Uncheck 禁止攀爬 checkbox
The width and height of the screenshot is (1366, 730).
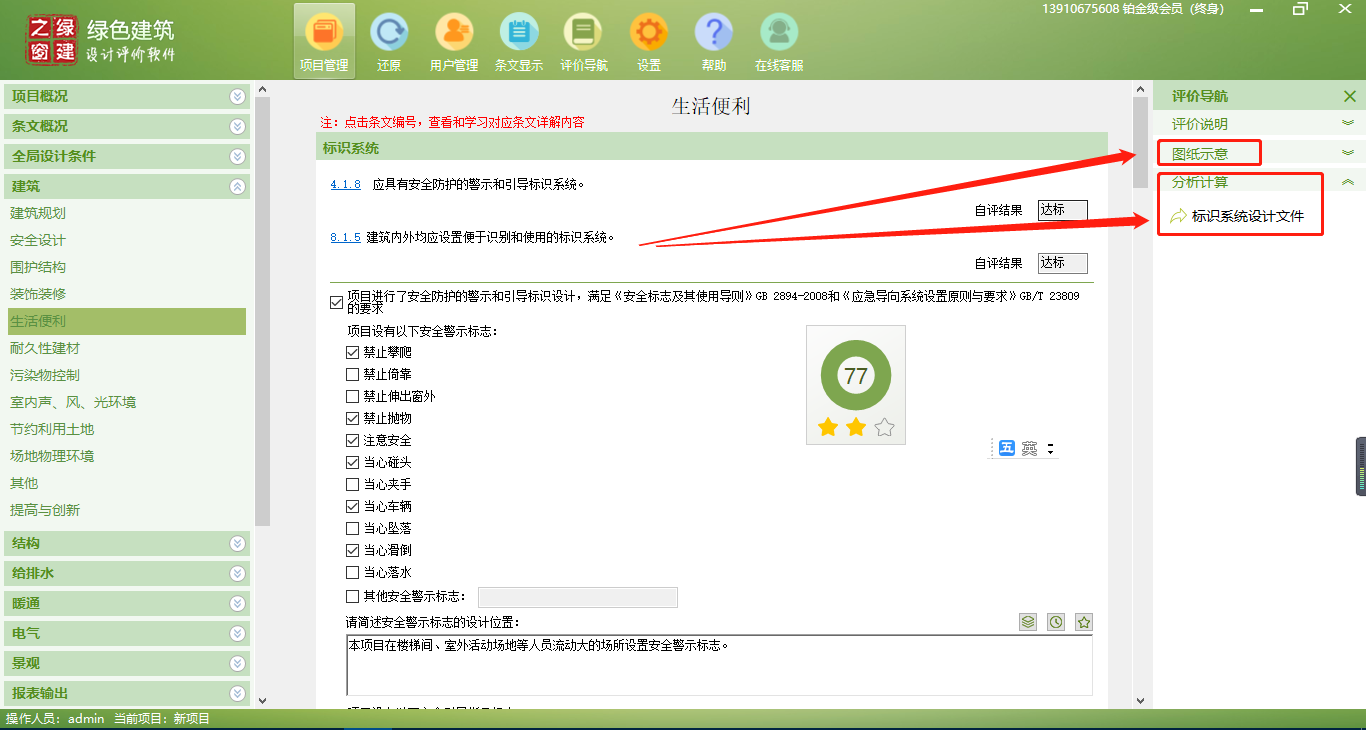pos(352,352)
